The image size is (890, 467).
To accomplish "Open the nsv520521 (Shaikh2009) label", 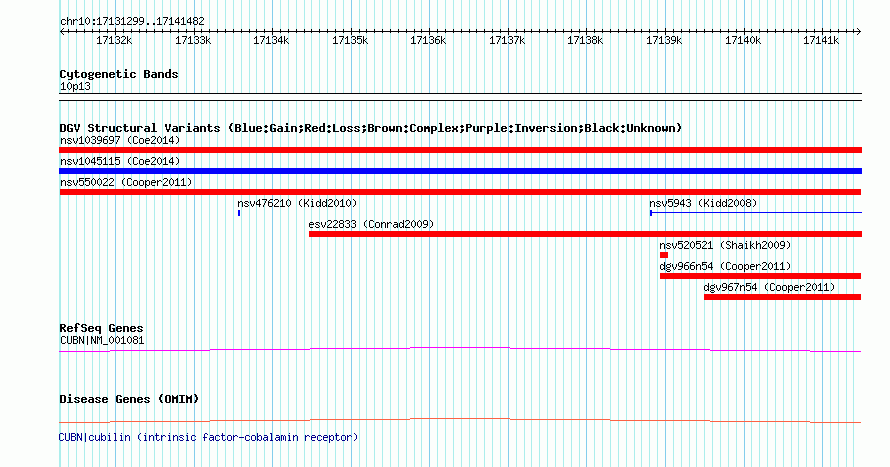I will coord(725,245).
